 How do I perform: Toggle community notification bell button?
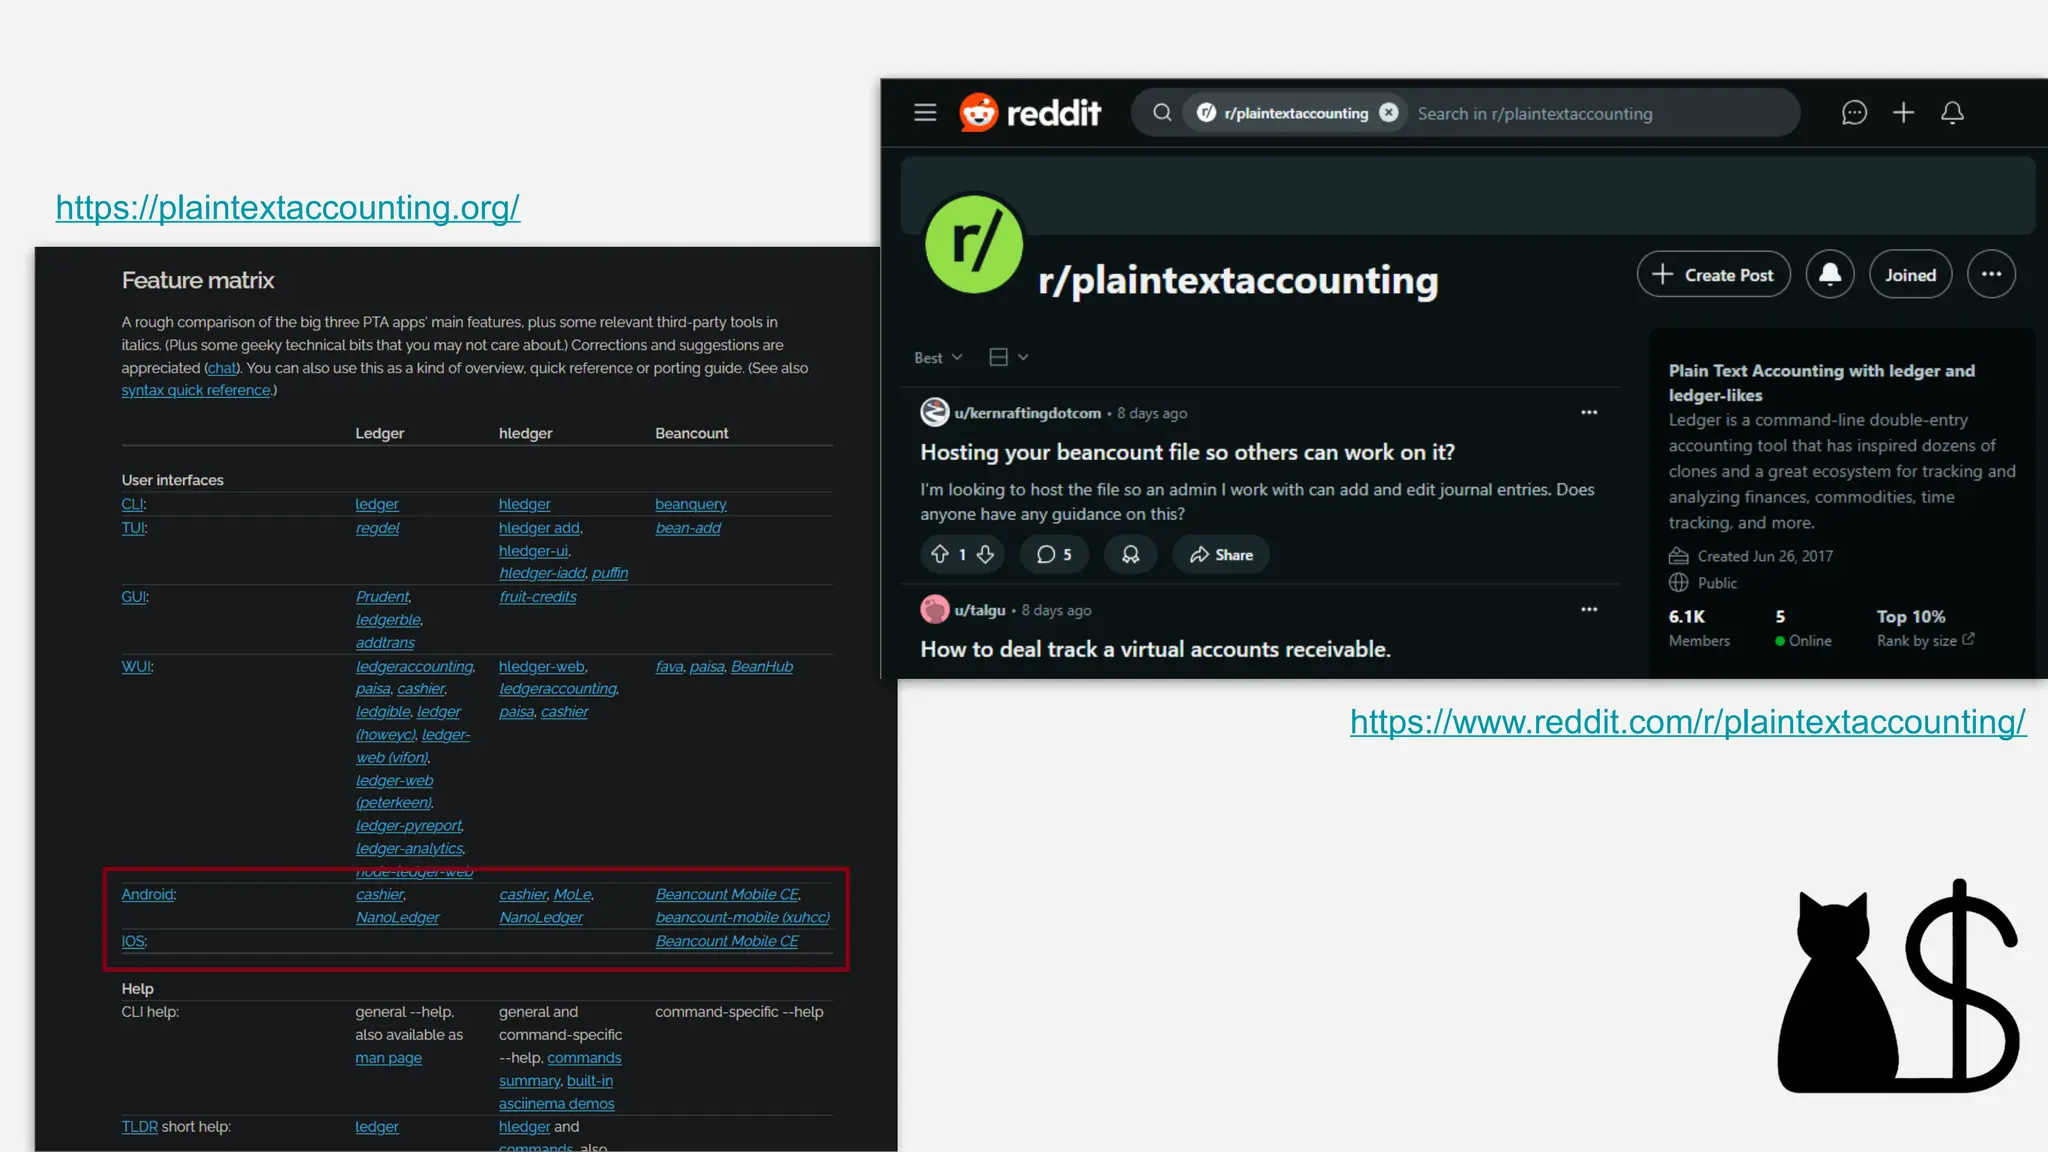(1830, 275)
